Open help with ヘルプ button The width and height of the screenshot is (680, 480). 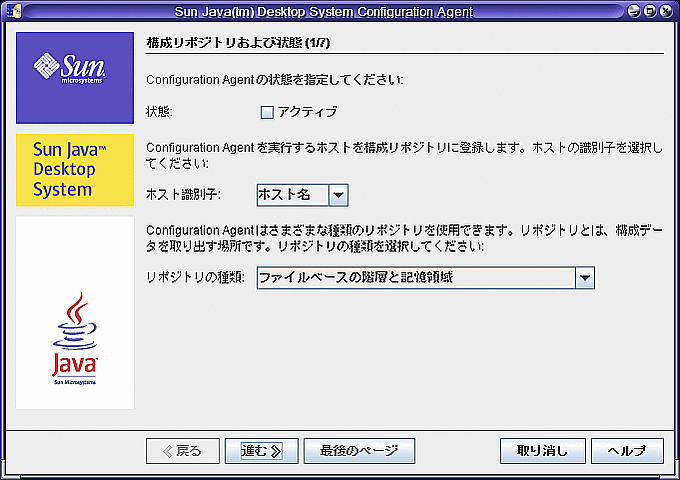click(x=627, y=451)
